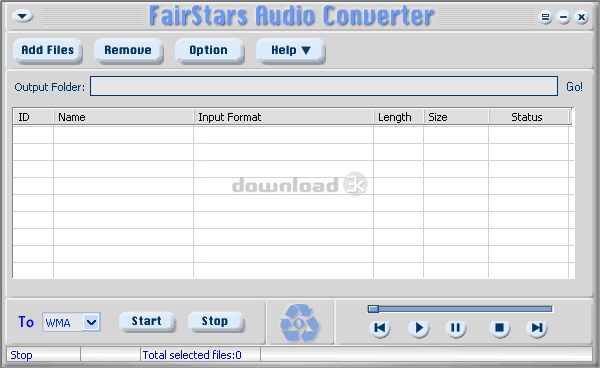Click the Go! link beside output folder
Viewport: 600px width, 368px height.
[x=574, y=87]
